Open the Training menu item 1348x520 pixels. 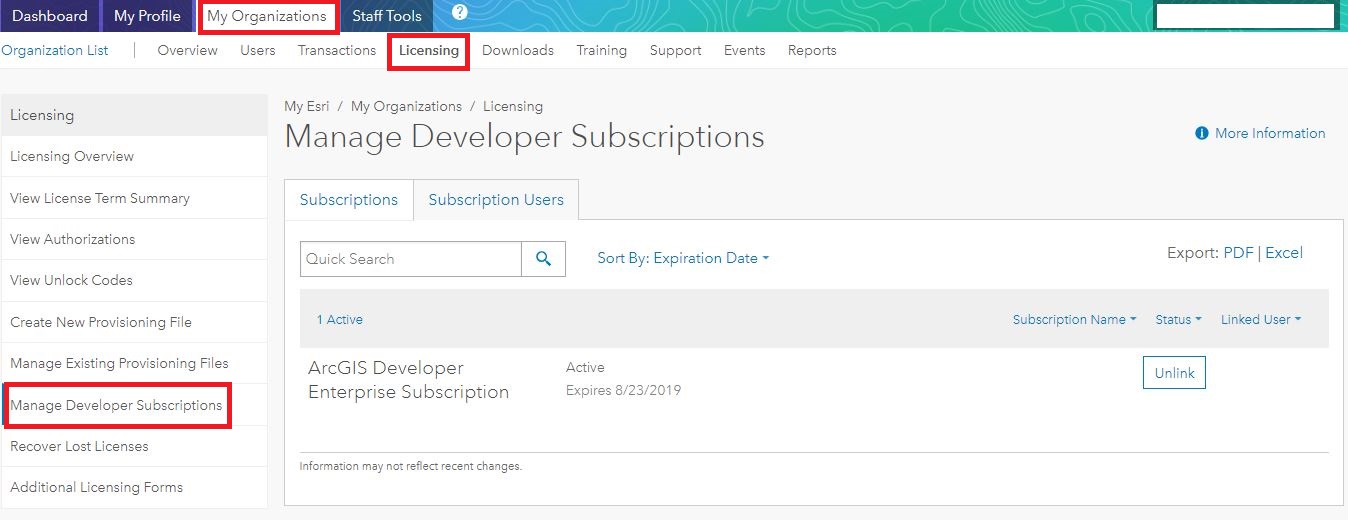click(x=602, y=50)
